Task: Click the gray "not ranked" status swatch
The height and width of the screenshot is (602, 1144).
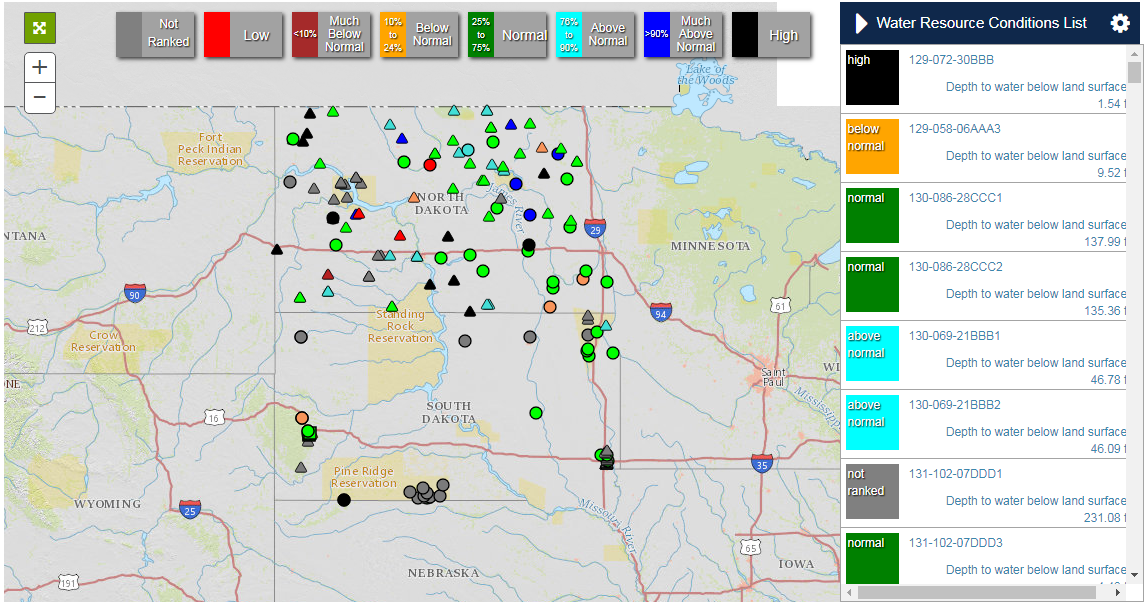Action: coord(873,492)
